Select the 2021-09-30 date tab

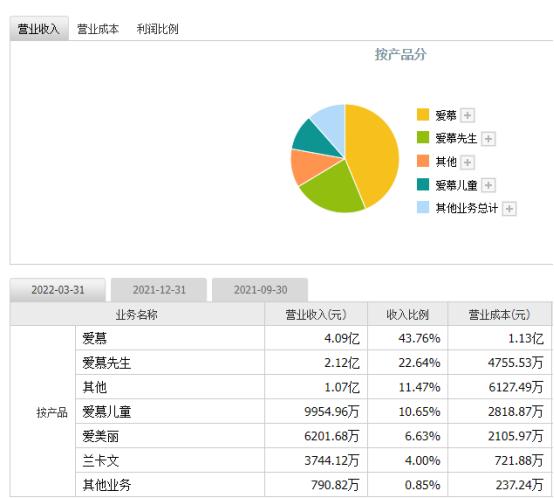coord(260,290)
